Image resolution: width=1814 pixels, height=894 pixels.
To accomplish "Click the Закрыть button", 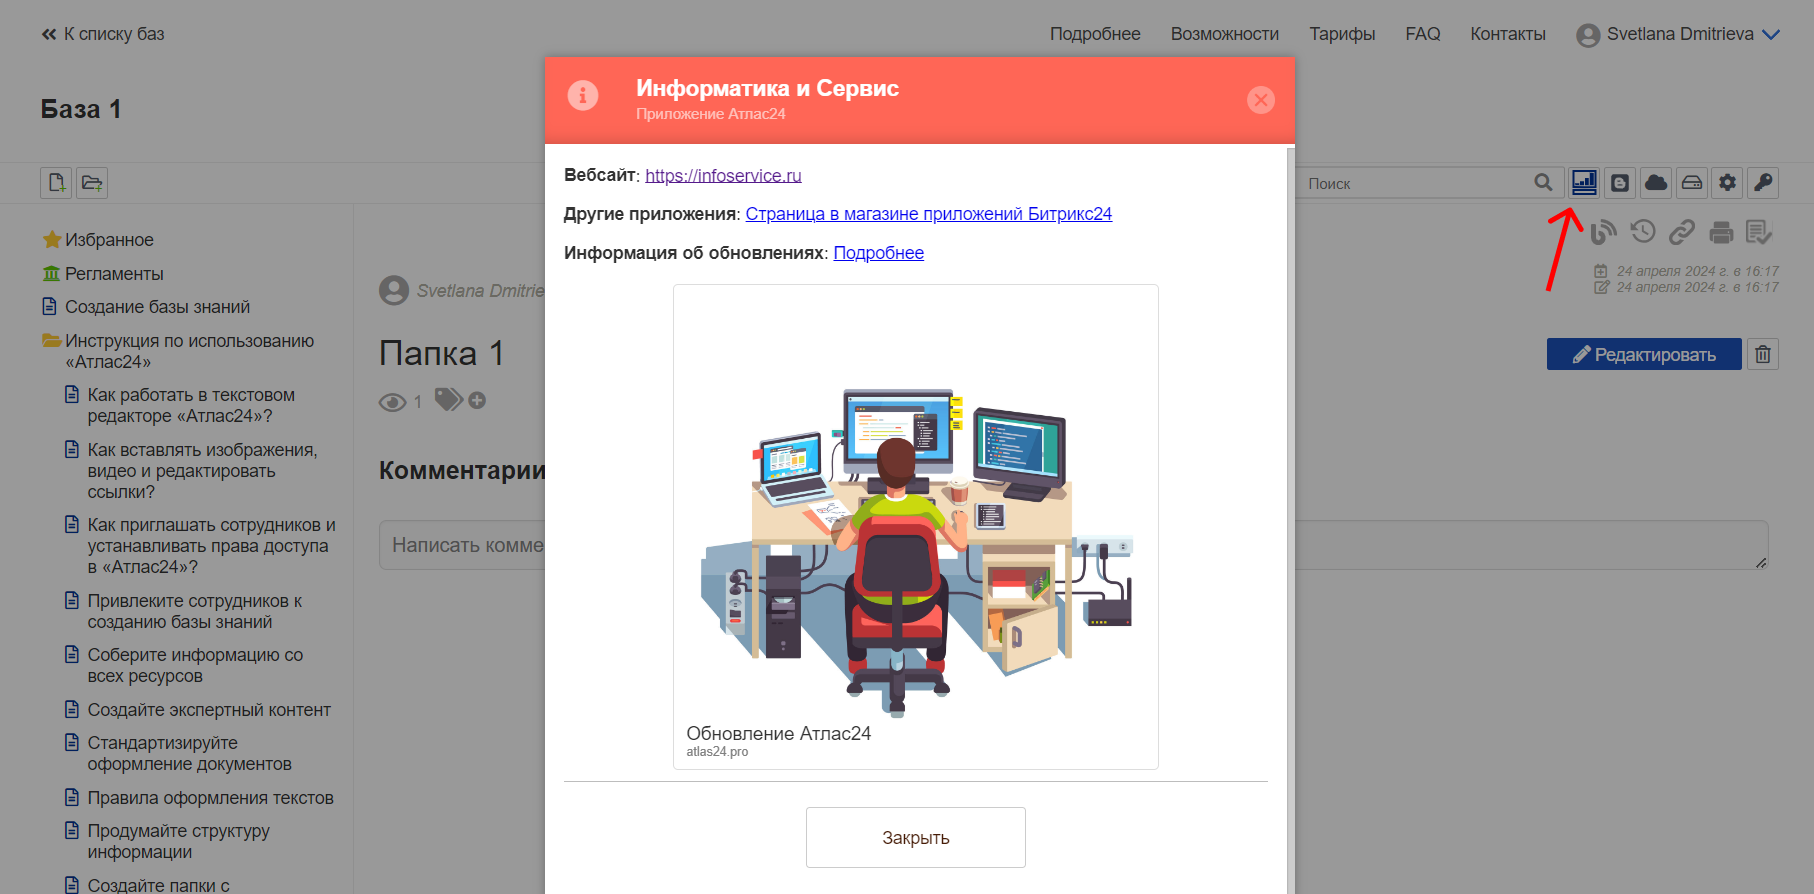I will [915, 838].
